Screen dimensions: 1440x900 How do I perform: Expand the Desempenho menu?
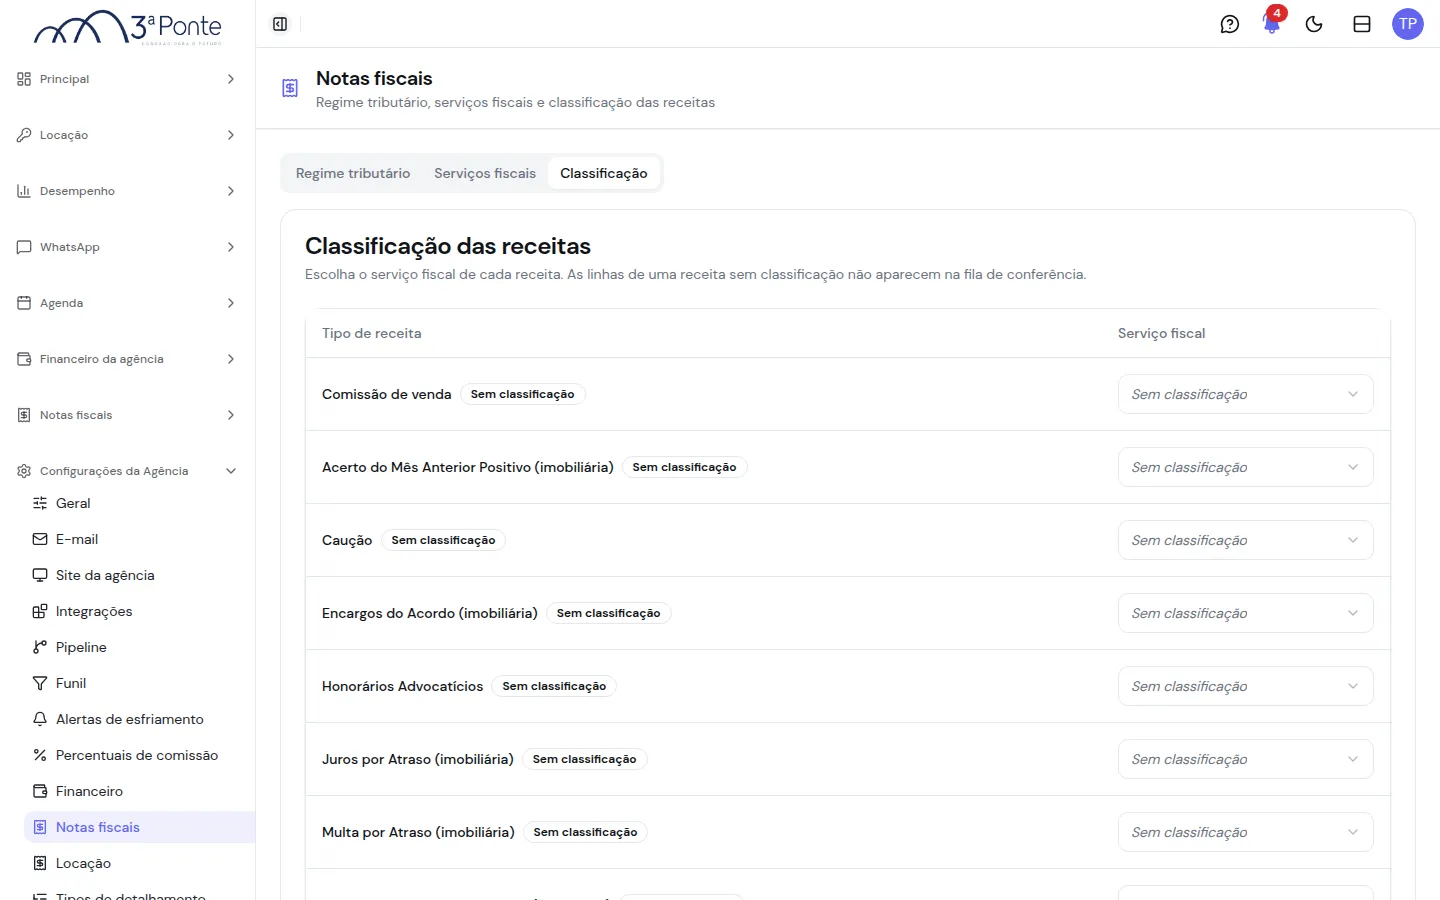coord(127,191)
